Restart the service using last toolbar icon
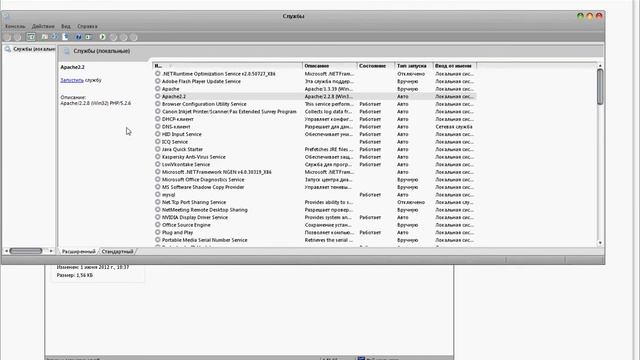The height and width of the screenshot is (360, 640). point(133,37)
